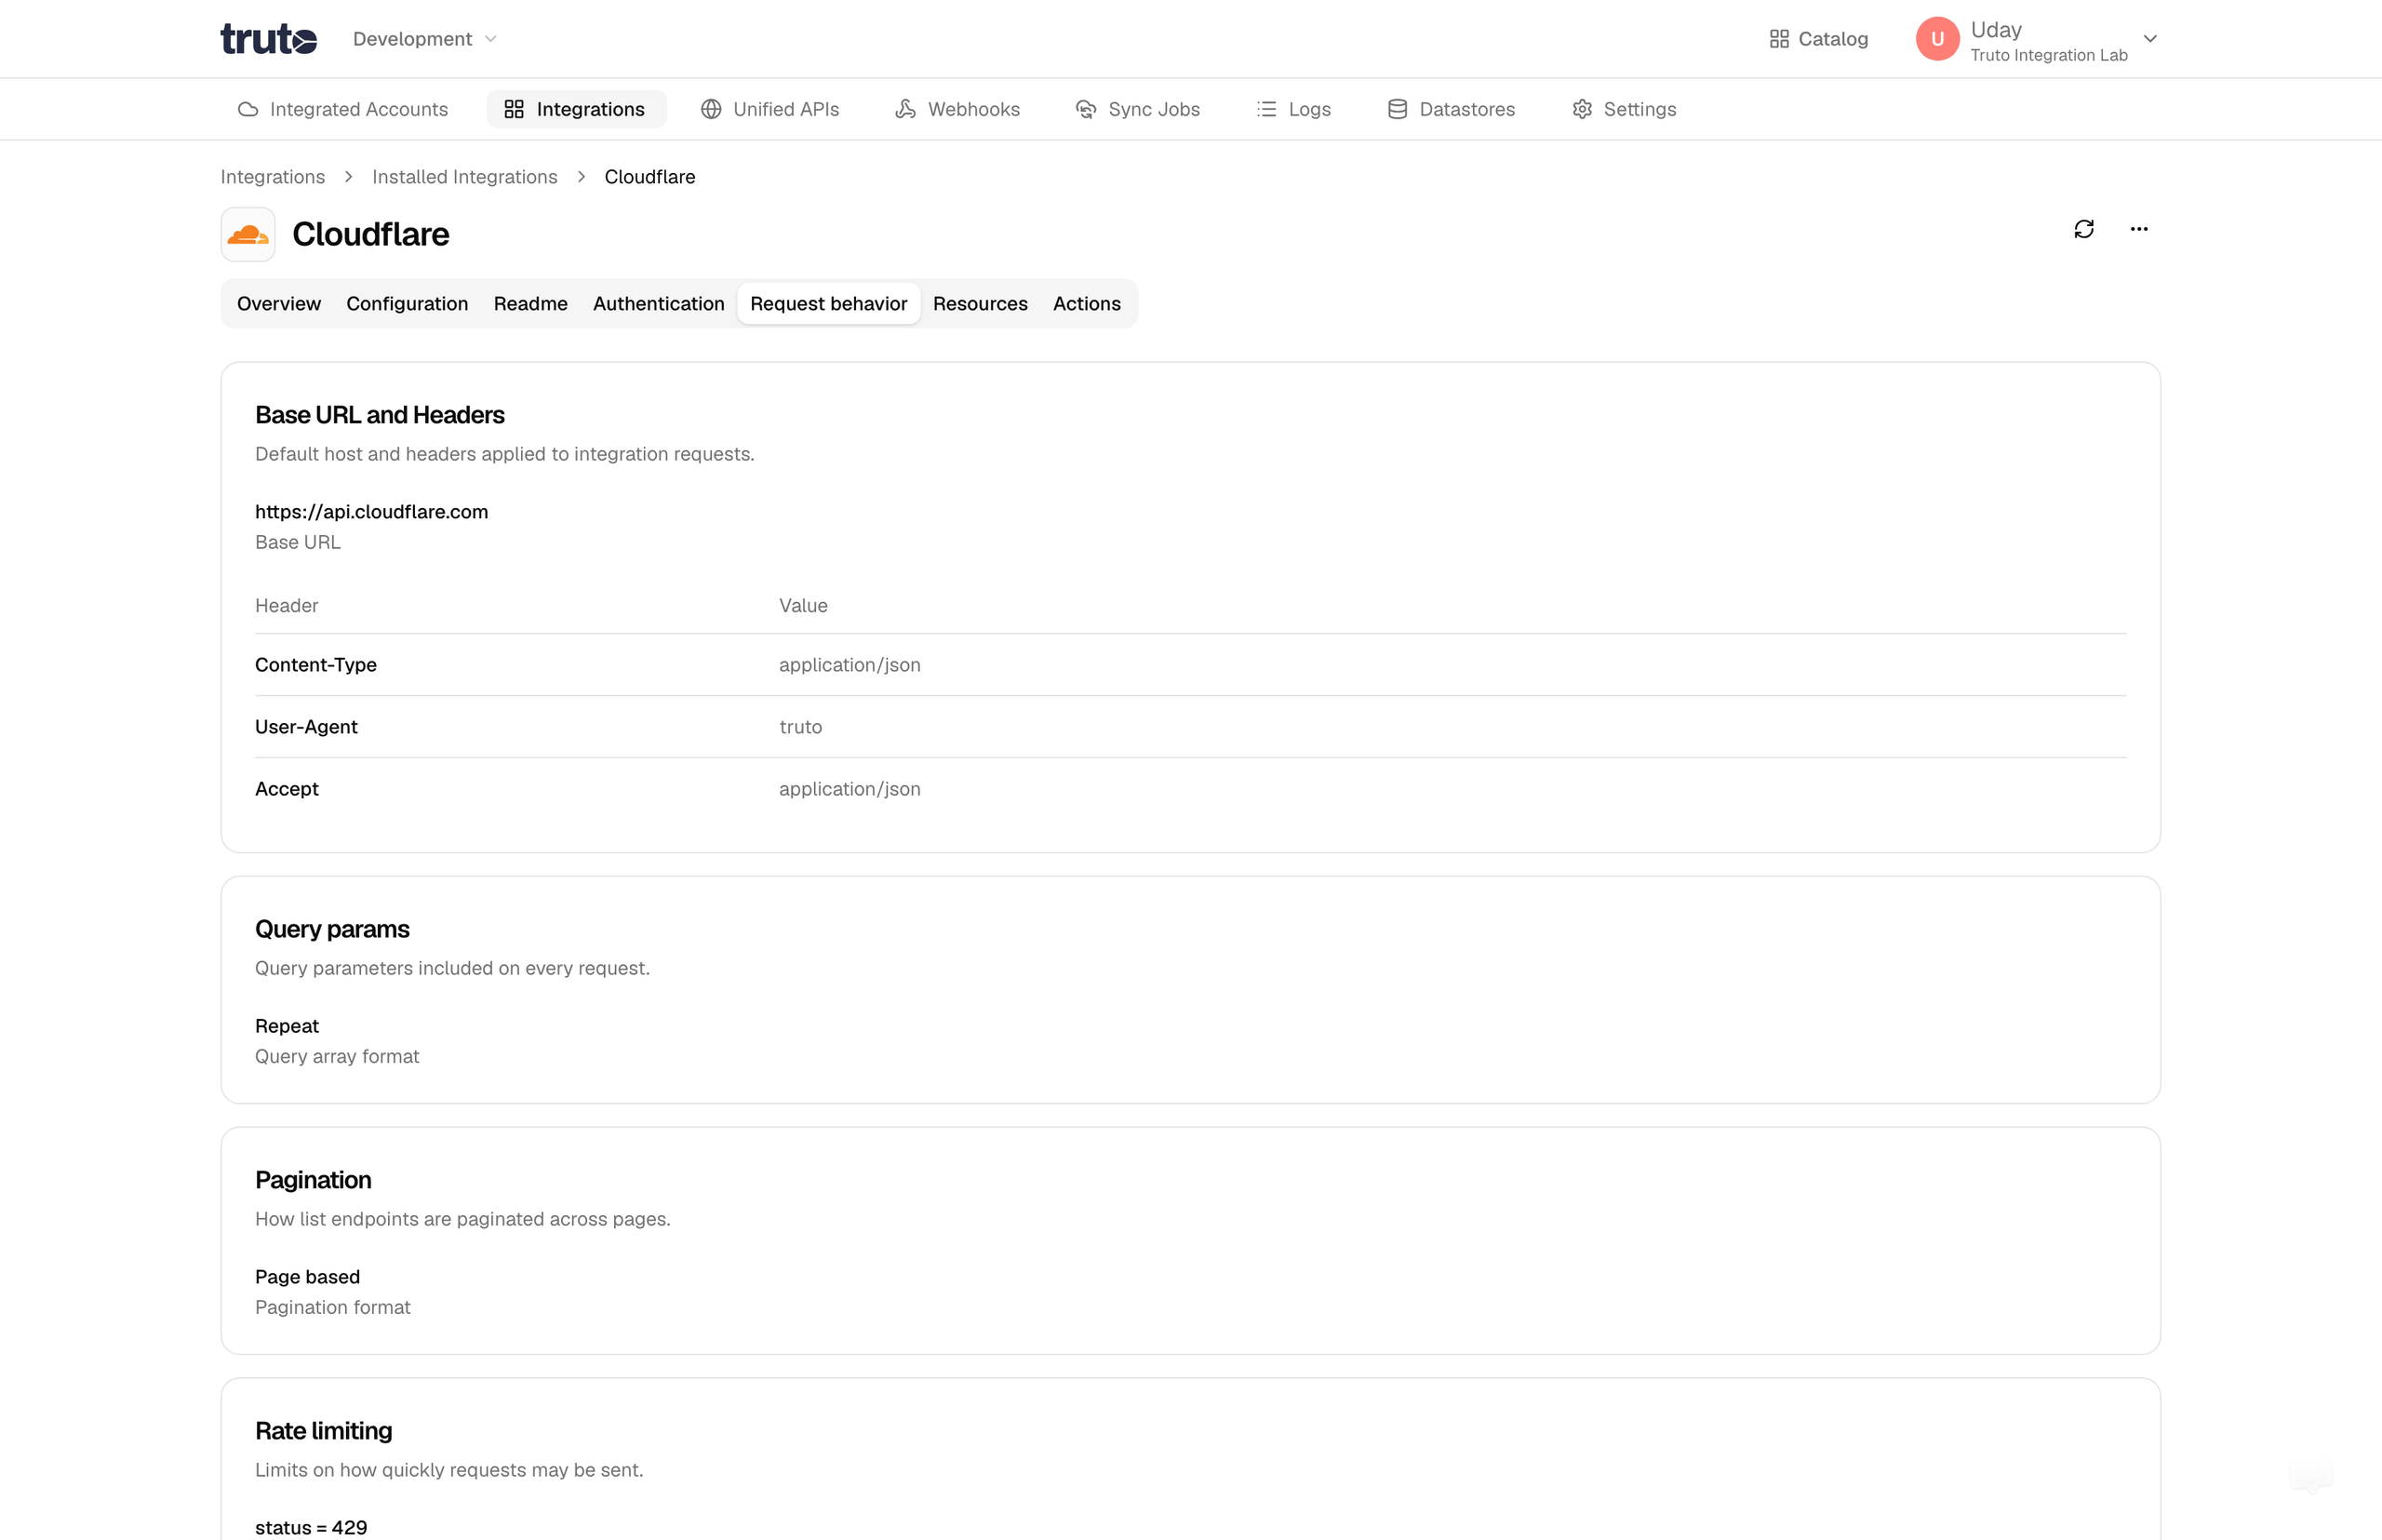Click the Accept header name
The height and width of the screenshot is (1540, 2382).
click(286, 789)
